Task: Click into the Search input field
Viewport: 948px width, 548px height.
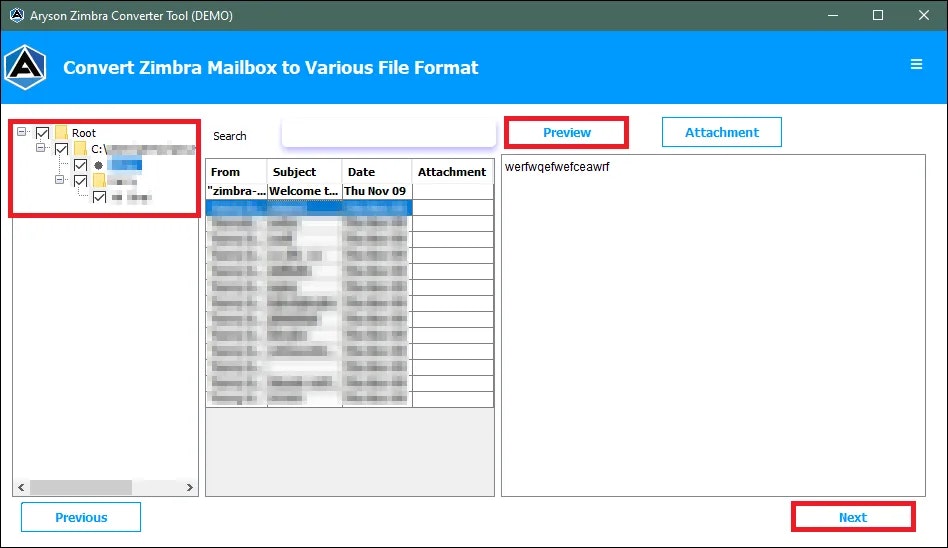Action: click(389, 133)
